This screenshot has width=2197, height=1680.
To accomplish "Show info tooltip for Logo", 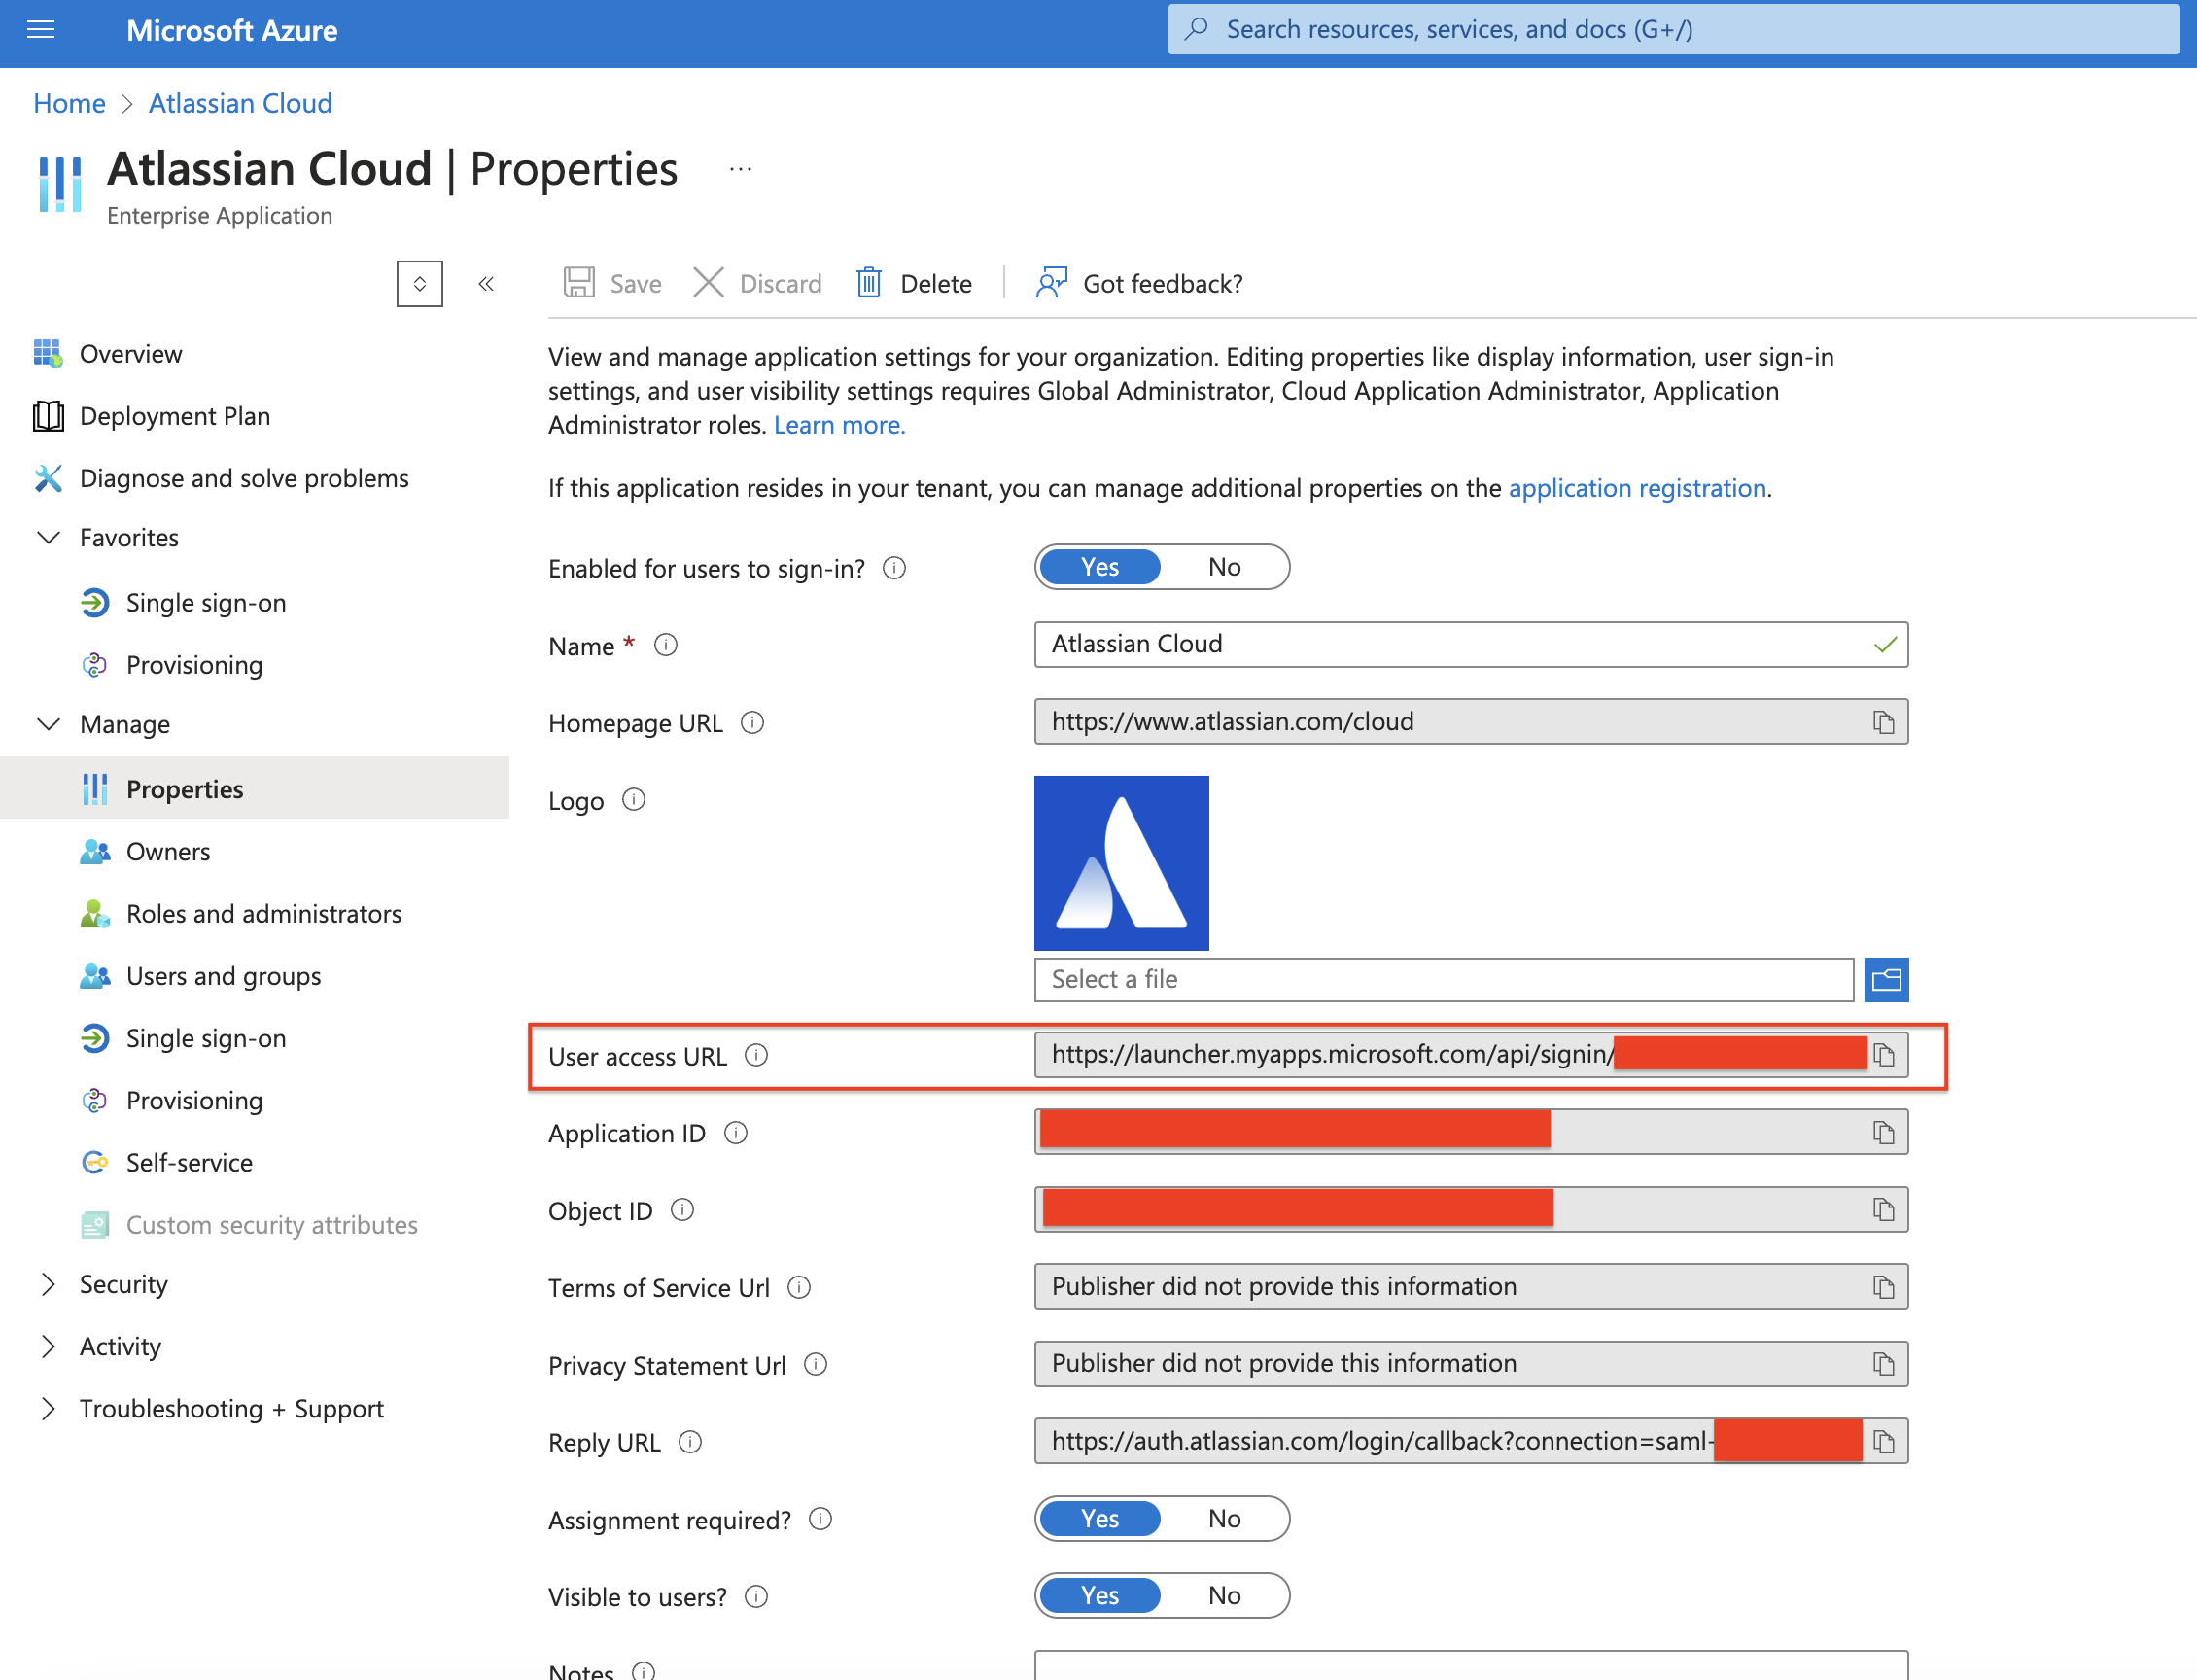I will 634,800.
